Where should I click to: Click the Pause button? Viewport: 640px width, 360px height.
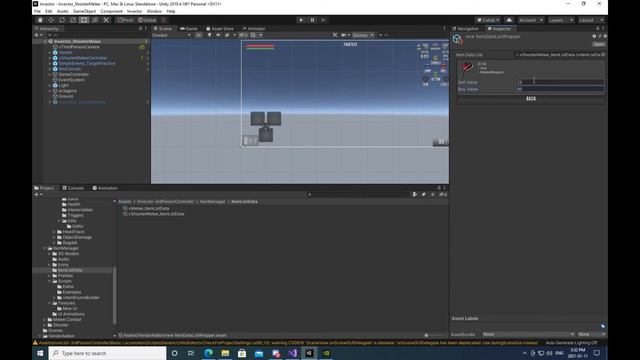(312, 20)
